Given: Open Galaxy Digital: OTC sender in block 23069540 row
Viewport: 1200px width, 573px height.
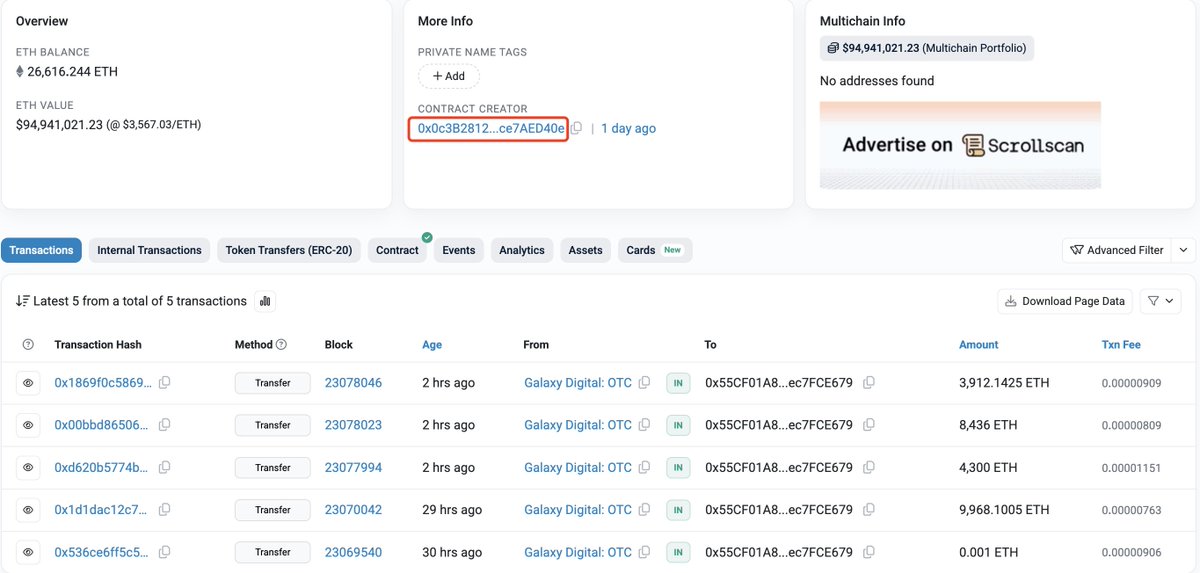Looking at the screenshot, I should pos(578,552).
